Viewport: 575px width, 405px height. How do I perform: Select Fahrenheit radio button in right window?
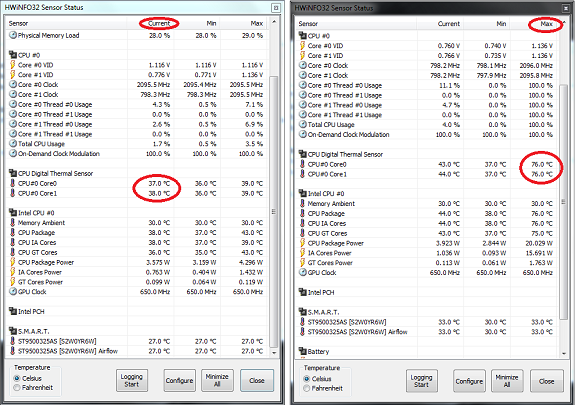point(307,388)
